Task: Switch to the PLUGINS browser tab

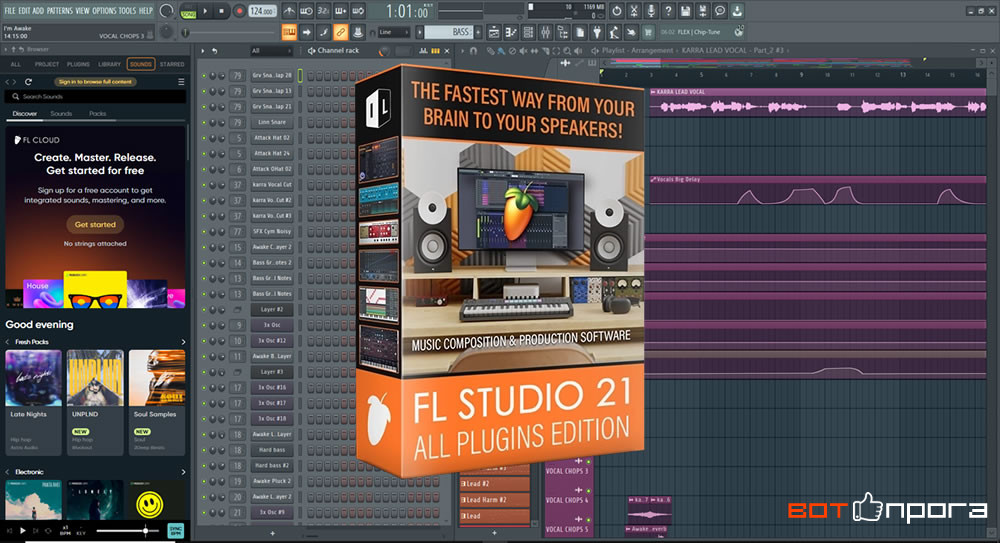Action: [x=78, y=64]
